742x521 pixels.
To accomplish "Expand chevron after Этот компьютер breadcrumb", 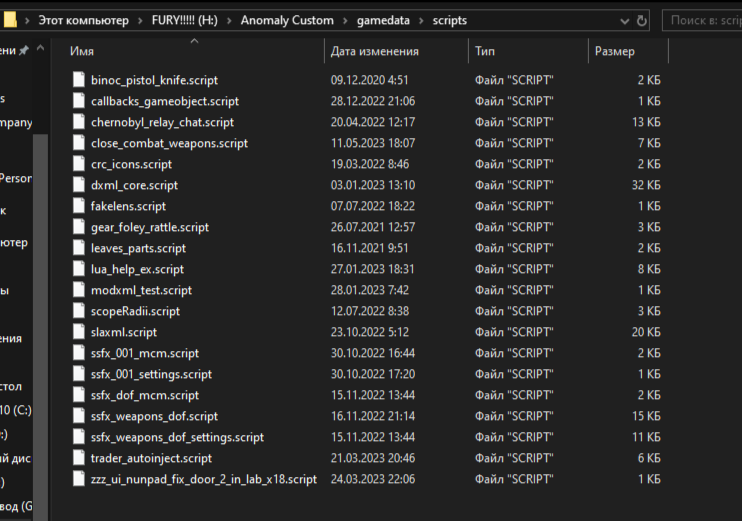I will pos(140,21).
